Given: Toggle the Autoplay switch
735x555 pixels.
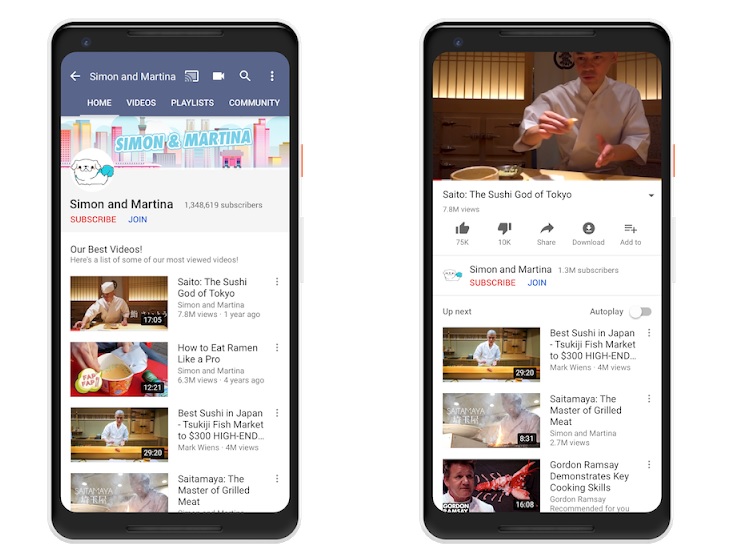Looking at the screenshot, I should 641,312.
